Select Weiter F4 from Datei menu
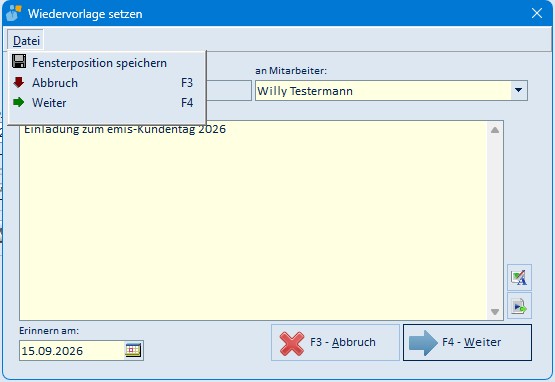Viewport: 555px width, 382px height. click(x=107, y=103)
